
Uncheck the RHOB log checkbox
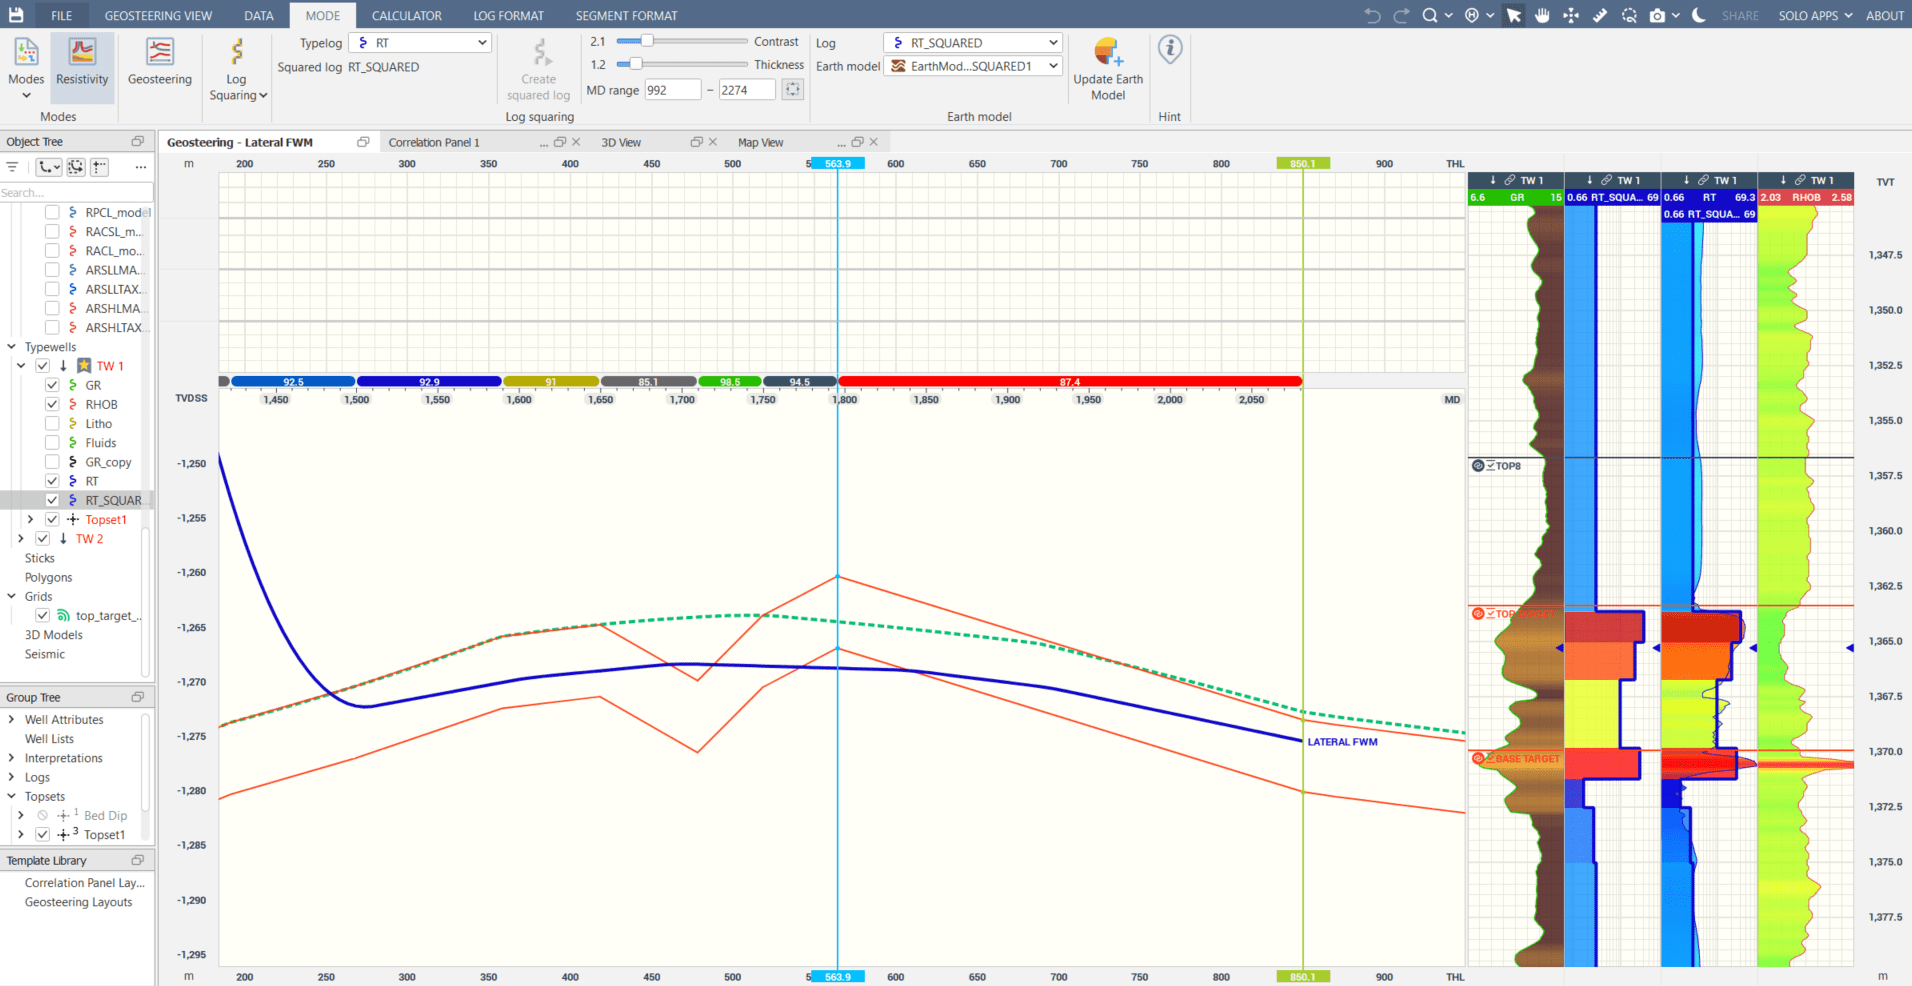pos(52,404)
